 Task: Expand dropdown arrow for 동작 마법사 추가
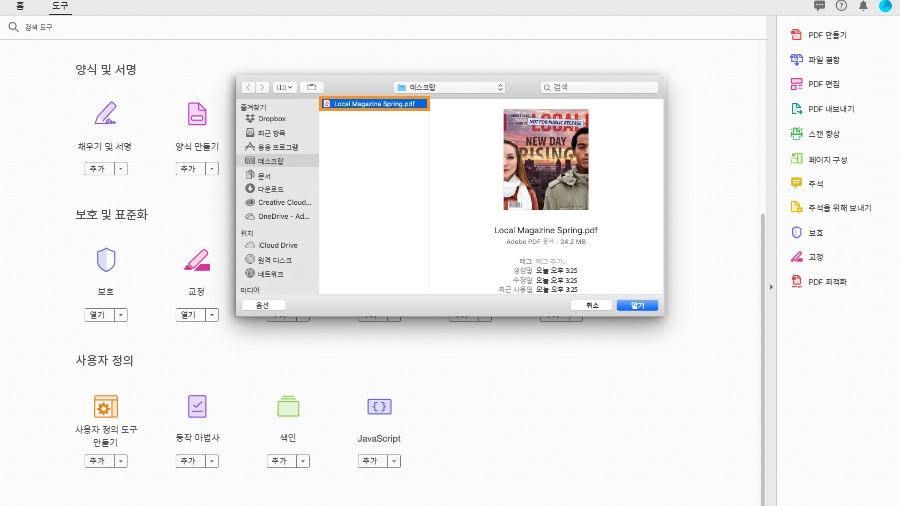pos(212,461)
